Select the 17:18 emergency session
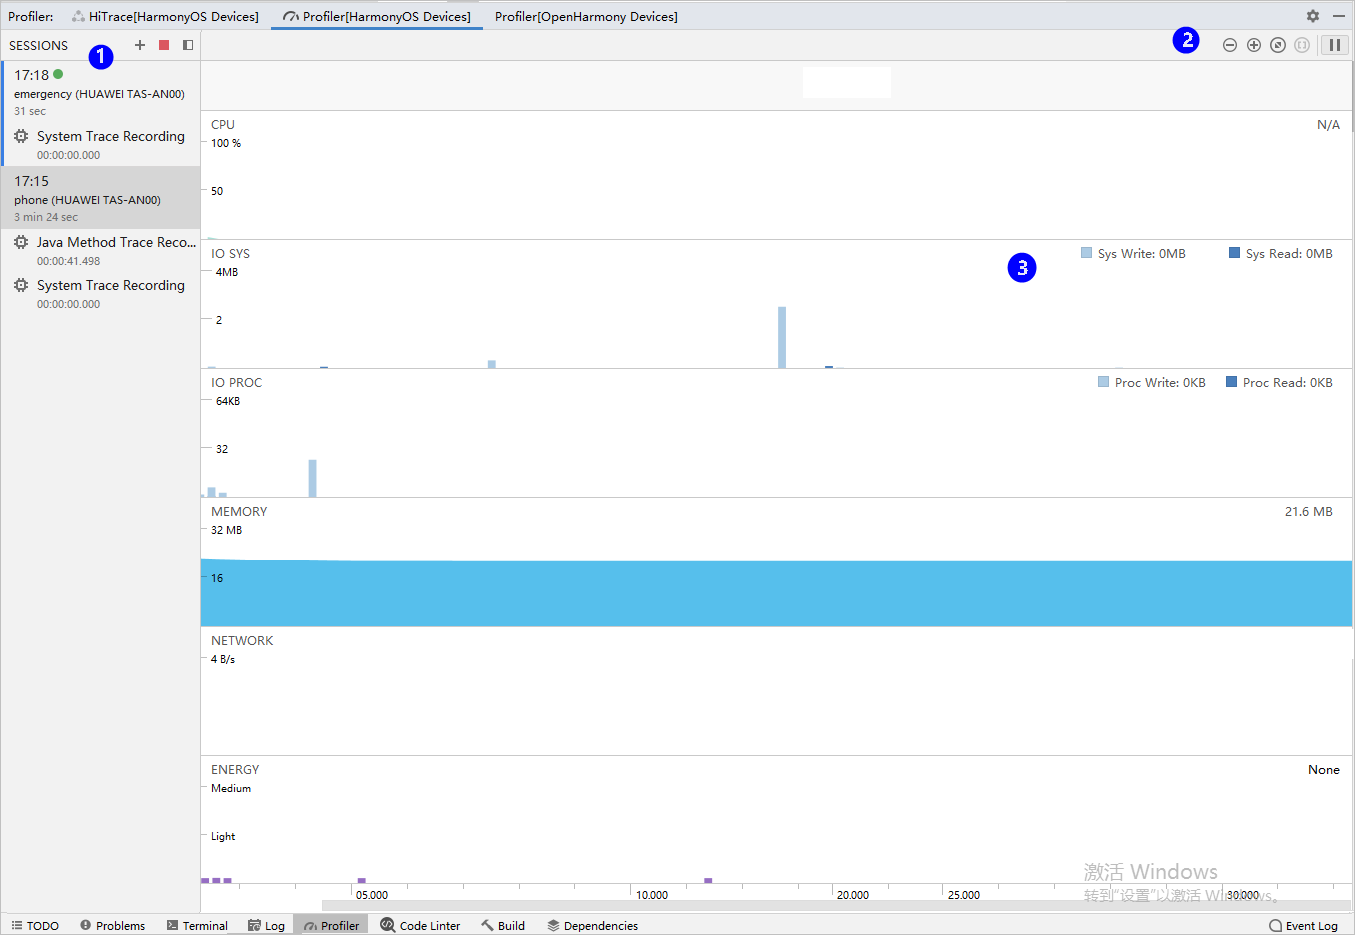1355x935 pixels. click(101, 92)
